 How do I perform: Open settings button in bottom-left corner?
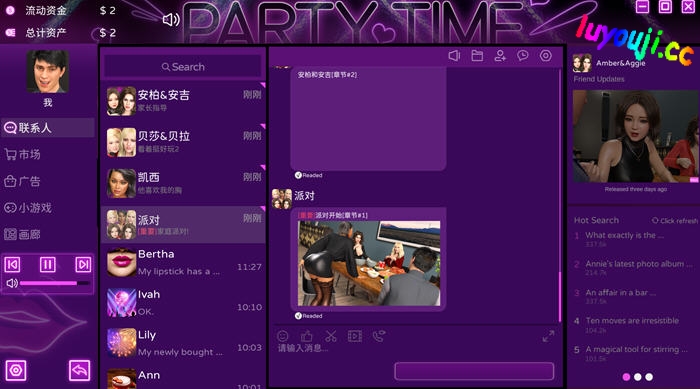(x=16, y=370)
